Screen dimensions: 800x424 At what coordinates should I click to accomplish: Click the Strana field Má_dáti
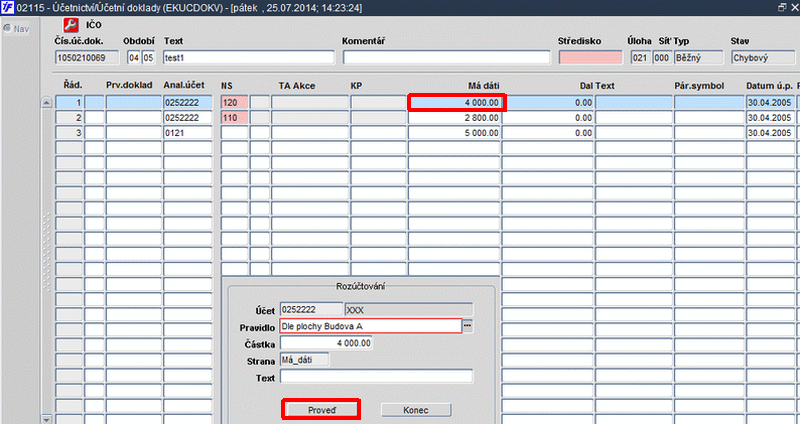305,360
